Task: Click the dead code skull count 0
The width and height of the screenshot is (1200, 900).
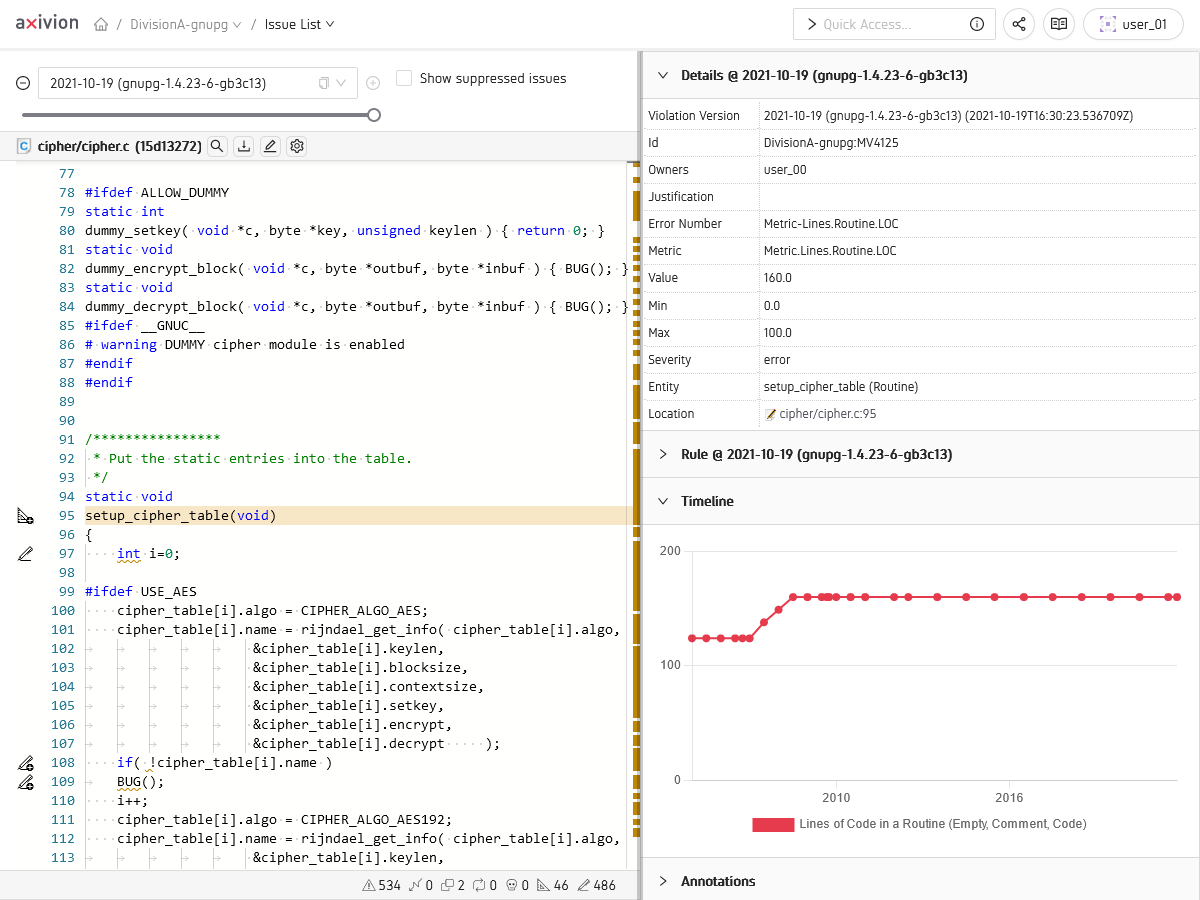Action: 517,885
